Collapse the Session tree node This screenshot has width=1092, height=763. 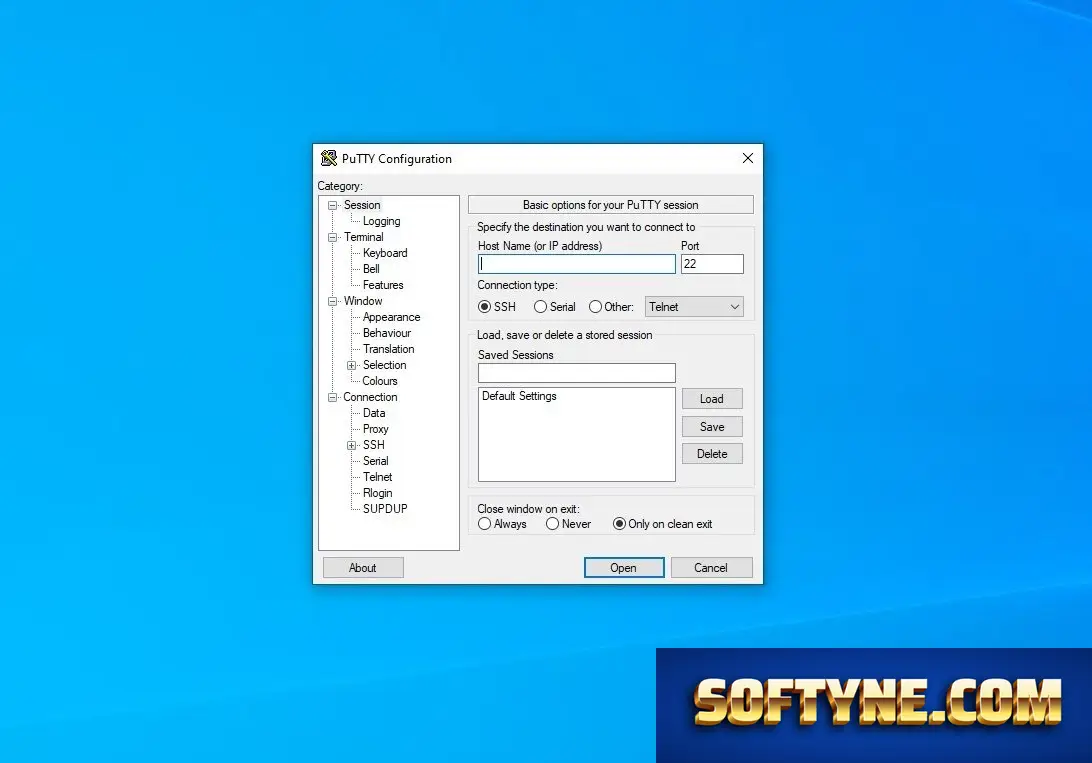pyautogui.click(x=332, y=205)
